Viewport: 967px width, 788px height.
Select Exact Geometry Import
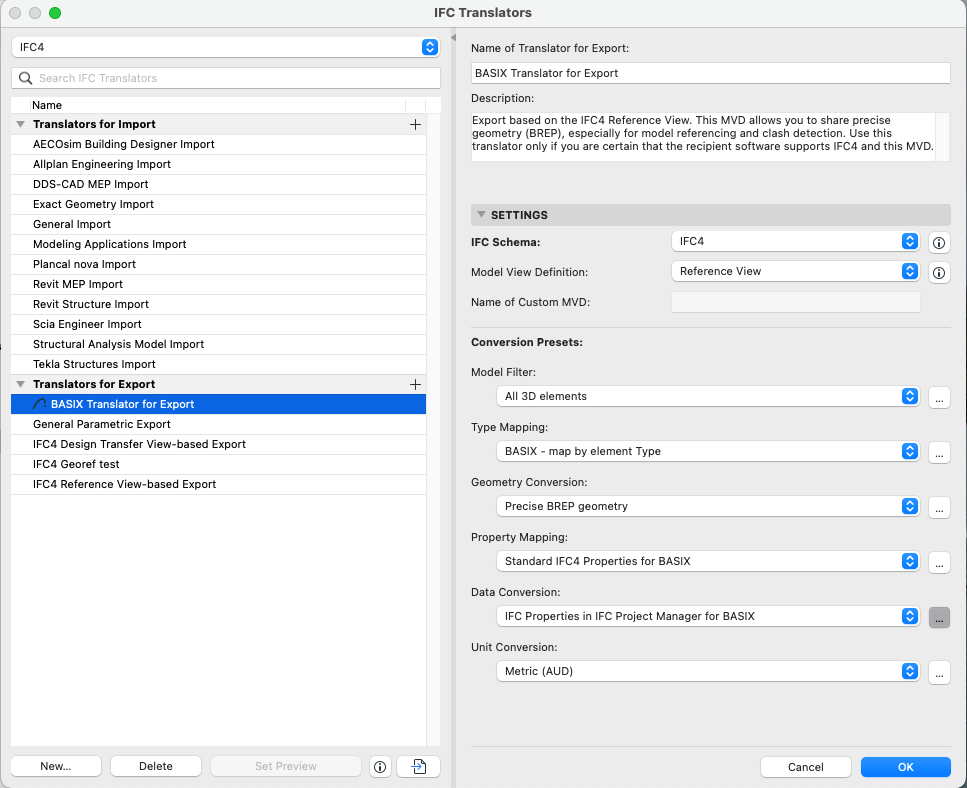click(x=218, y=204)
